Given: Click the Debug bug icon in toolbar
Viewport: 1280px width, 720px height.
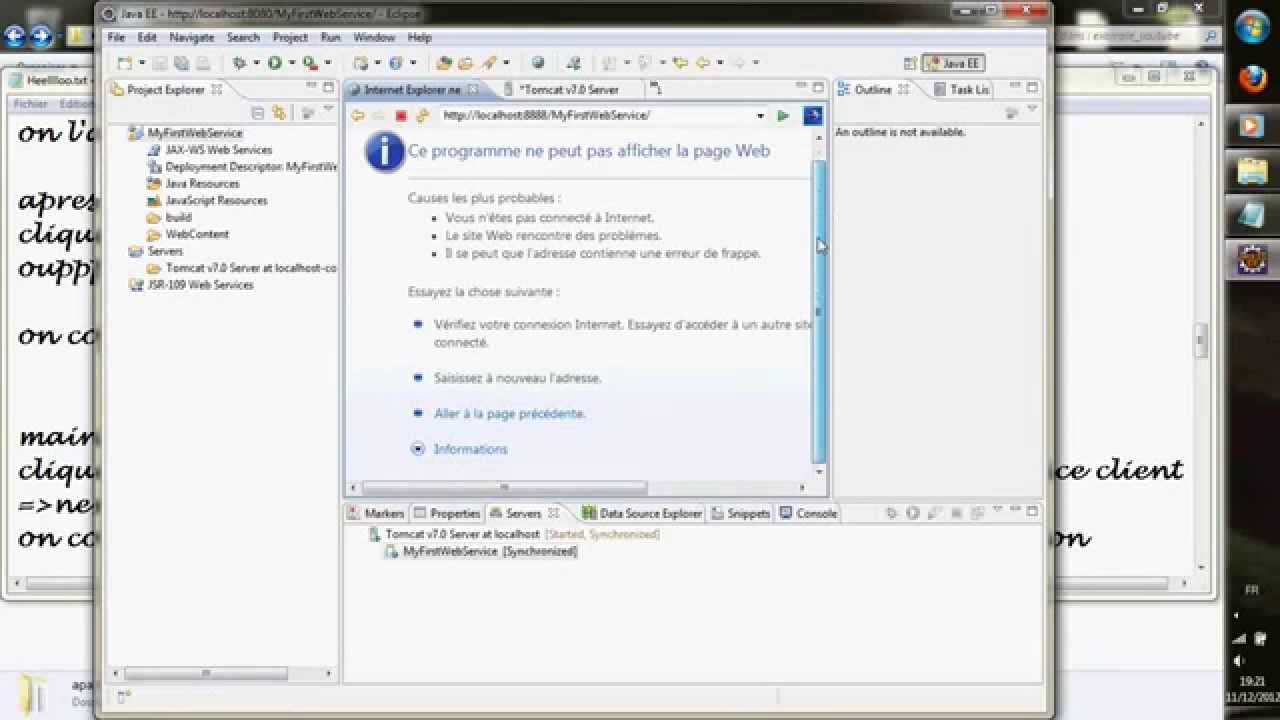Looking at the screenshot, I should coord(239,63).
